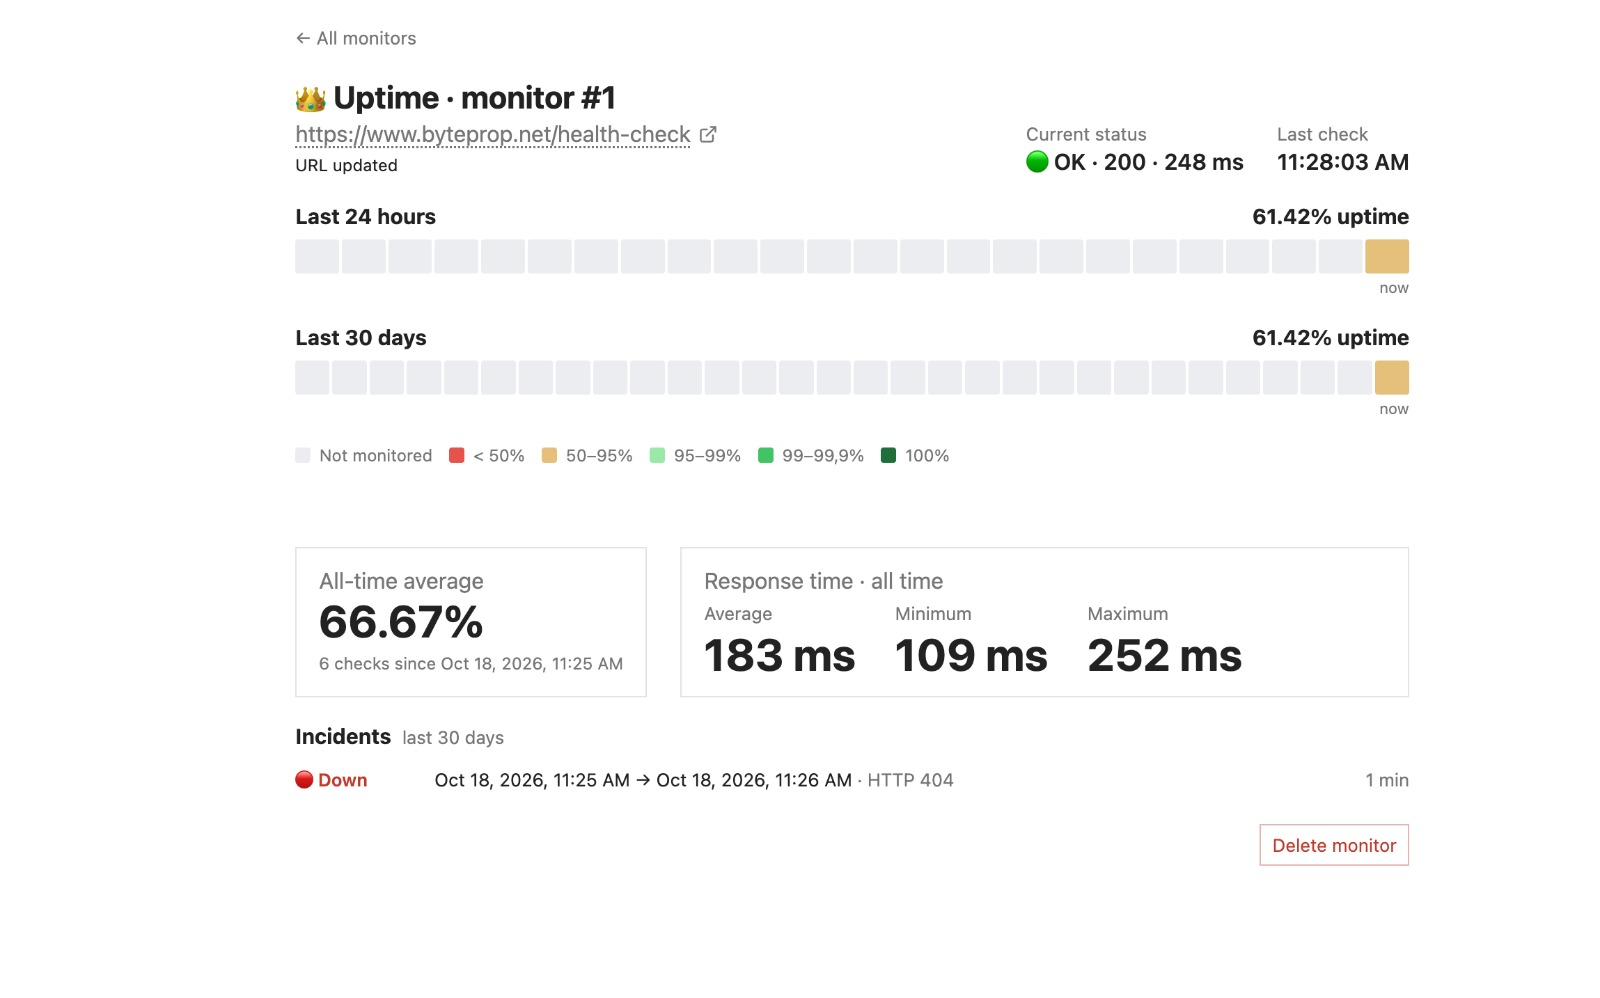The width and height of the screenshot is (1600, 998).
Task: Select the orange bar in Last 30 days
Action: (x=1392, y=377)
